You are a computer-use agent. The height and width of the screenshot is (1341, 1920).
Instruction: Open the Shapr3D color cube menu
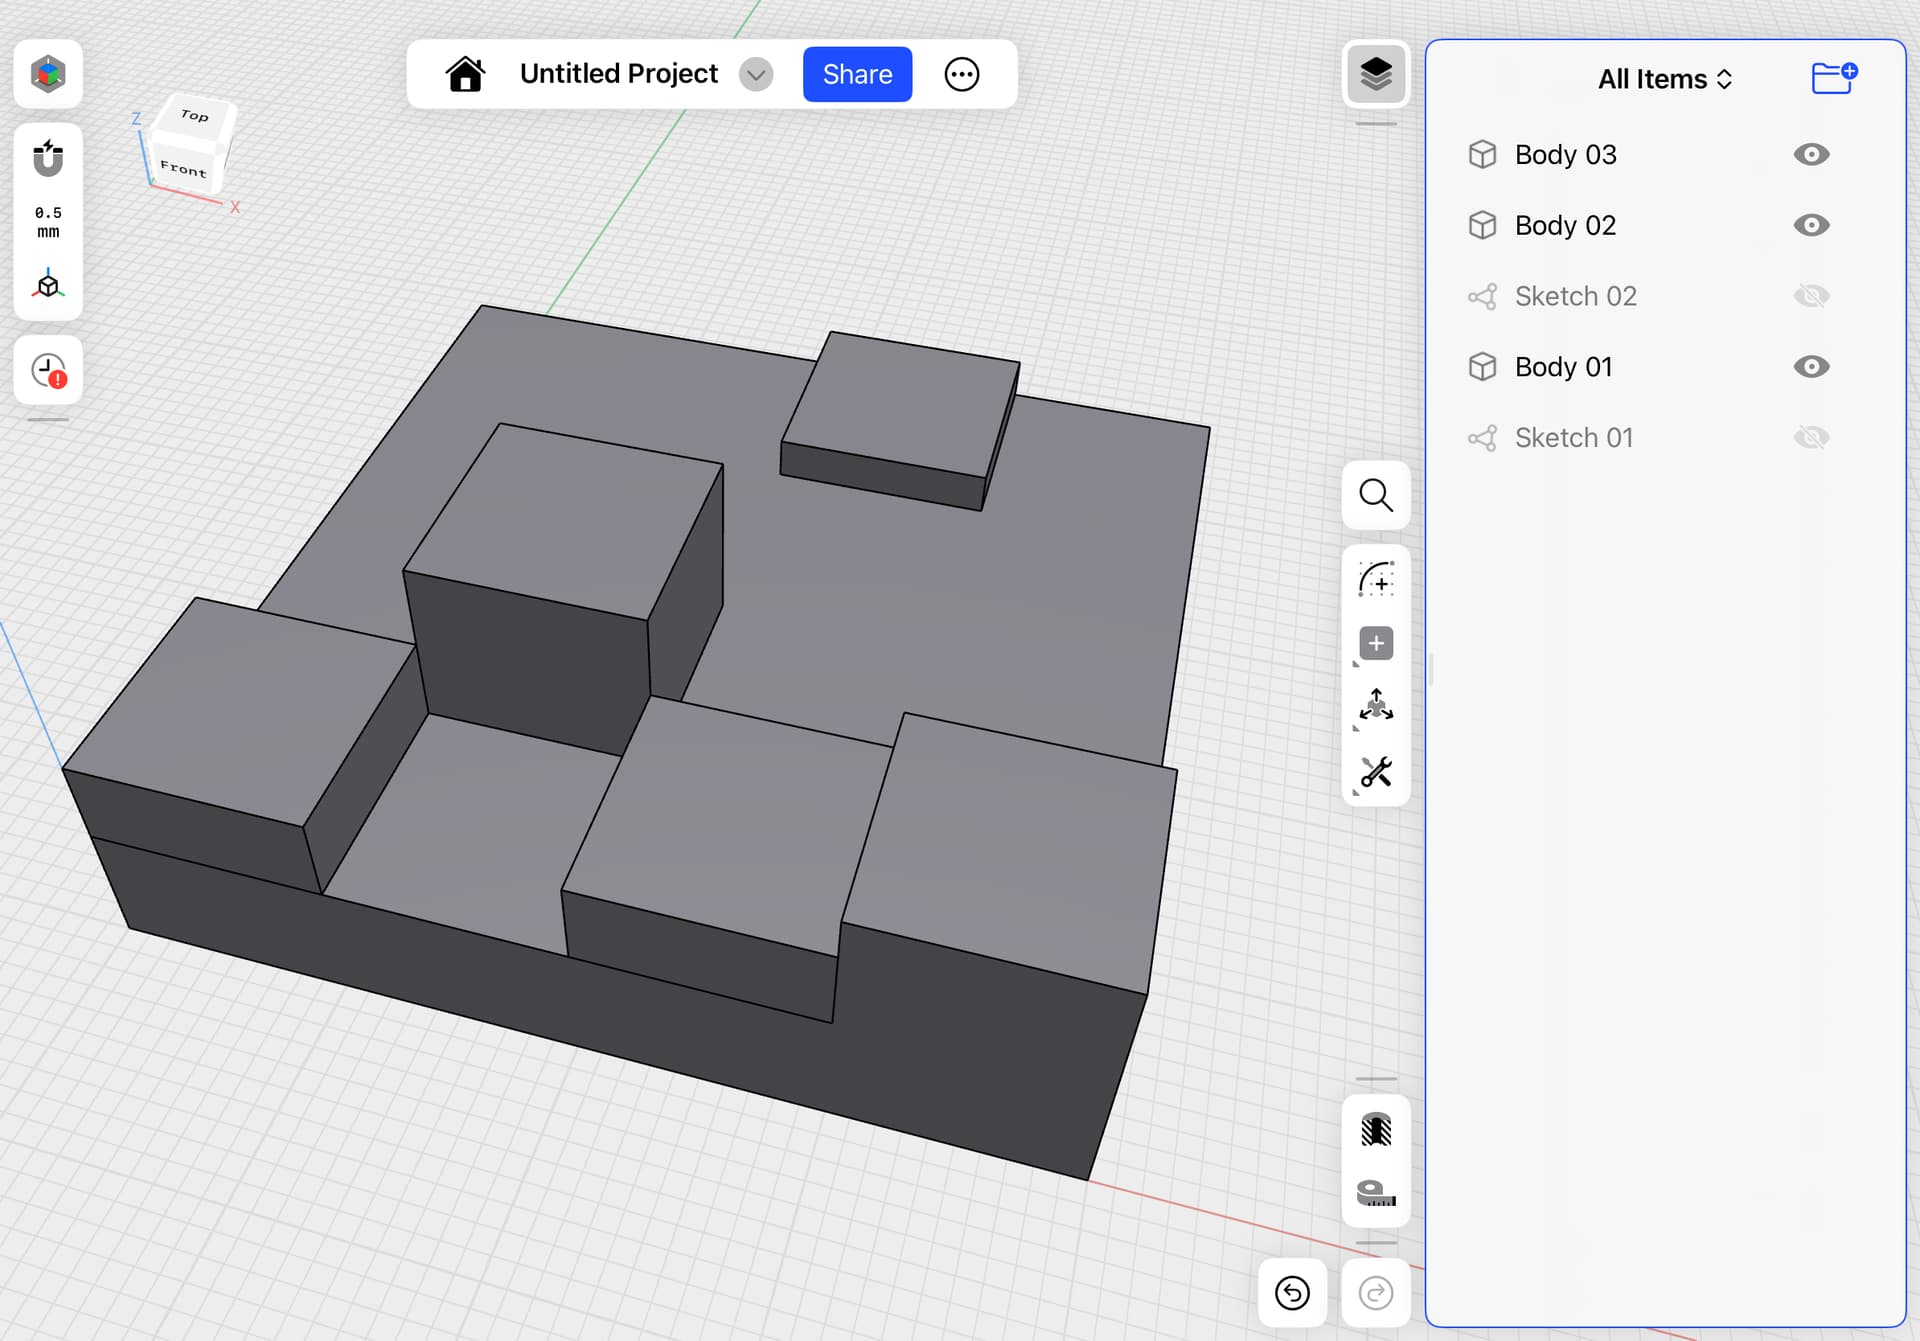tap(48, 74)
